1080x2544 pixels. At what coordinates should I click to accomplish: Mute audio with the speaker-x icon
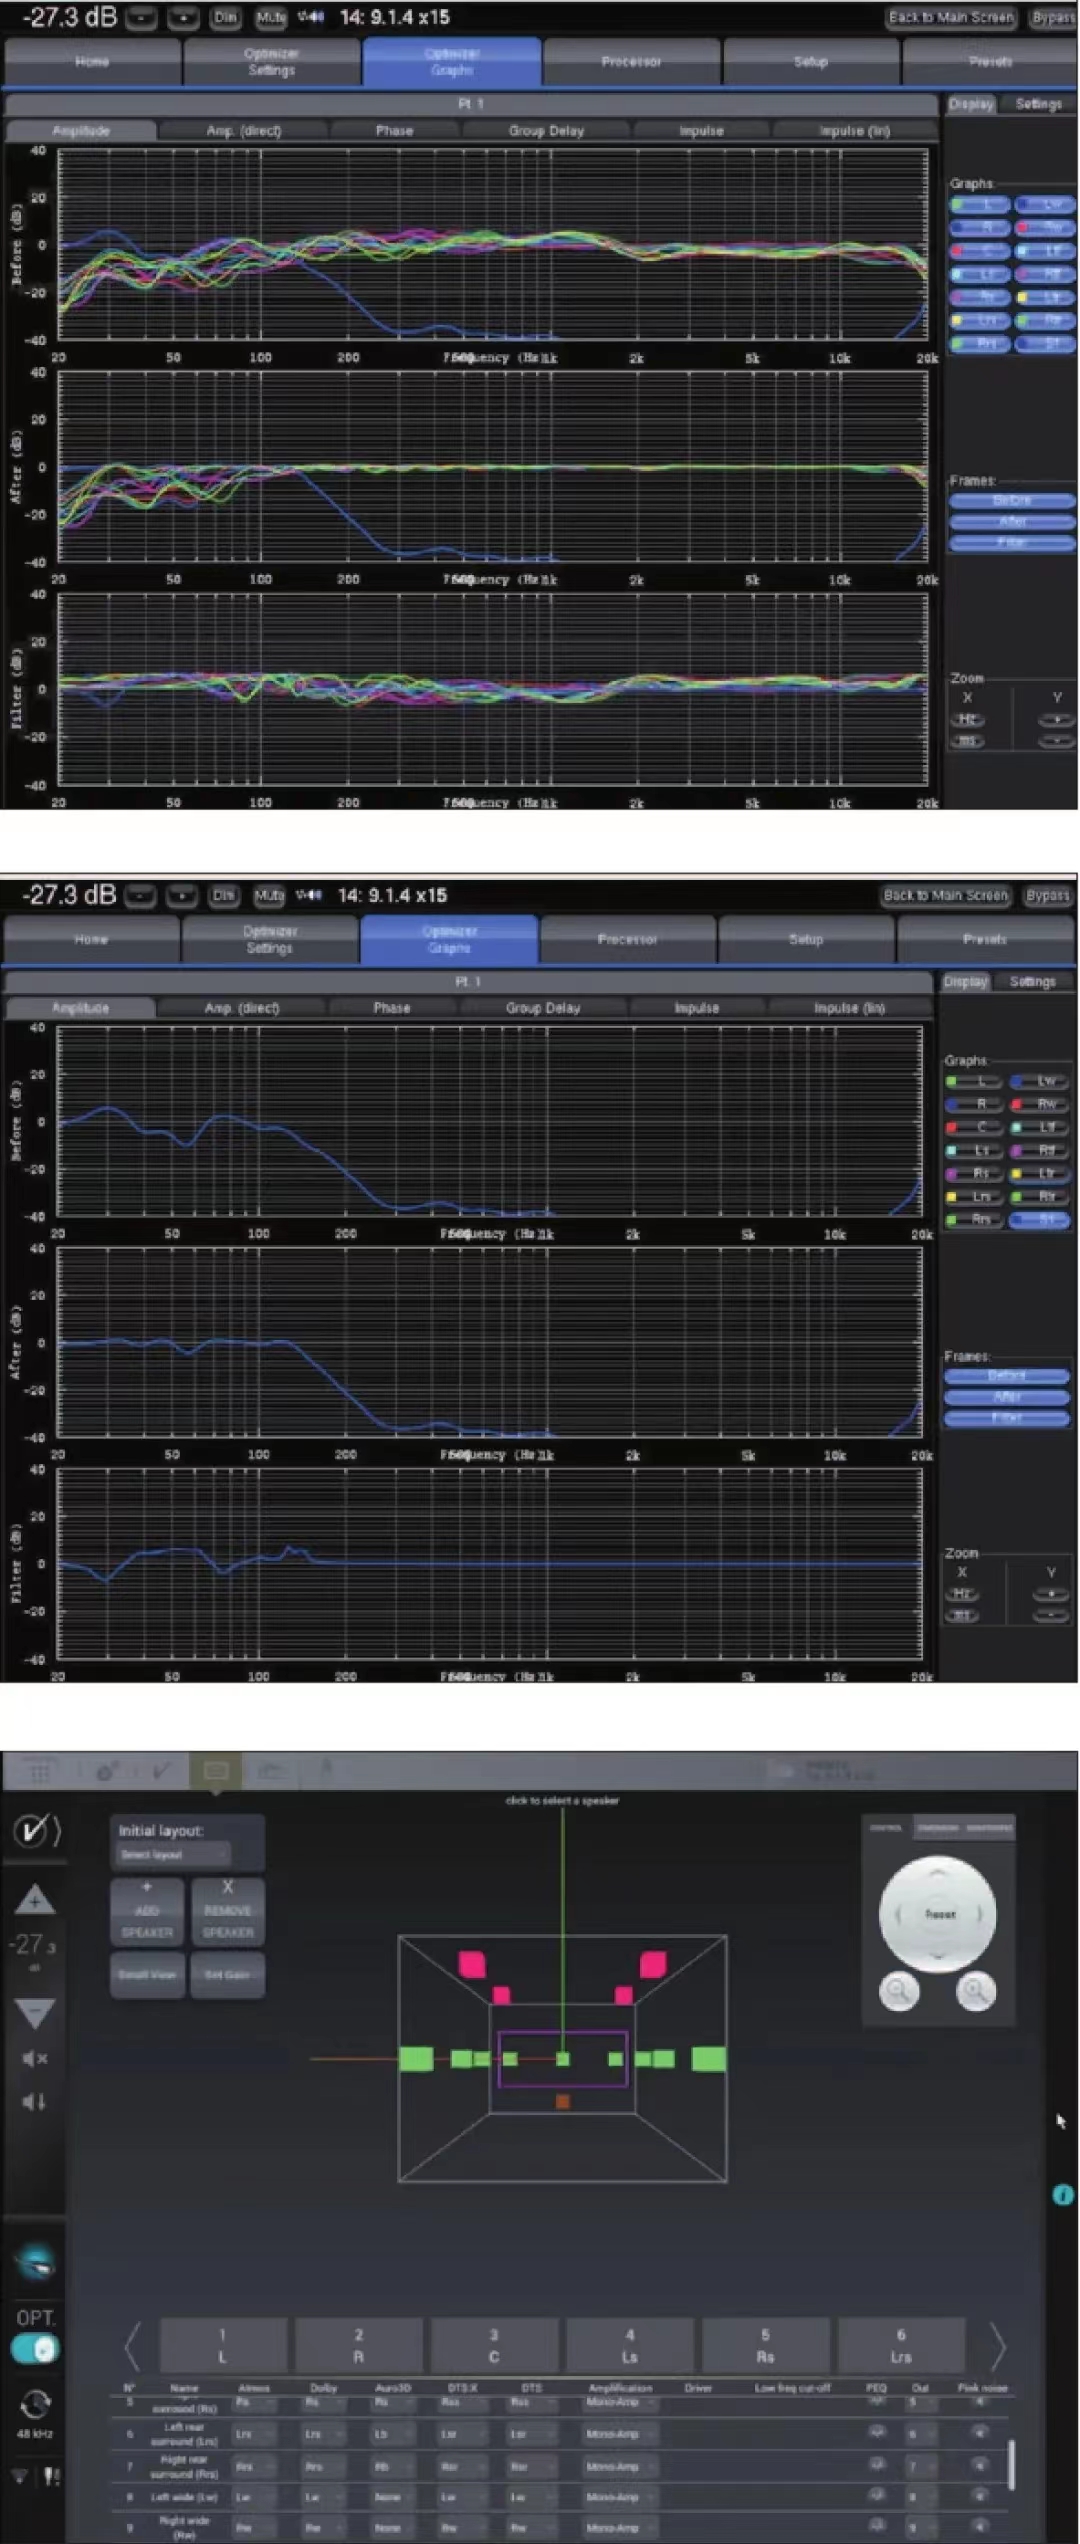pyautogui.click(x=34, y=2058)
